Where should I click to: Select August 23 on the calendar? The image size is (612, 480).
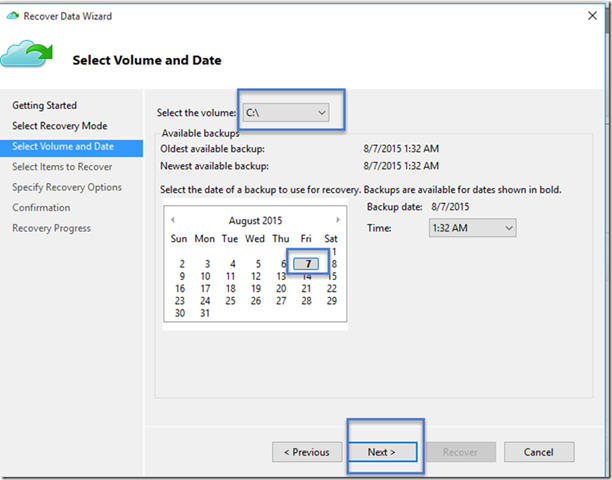coord(180,300)
